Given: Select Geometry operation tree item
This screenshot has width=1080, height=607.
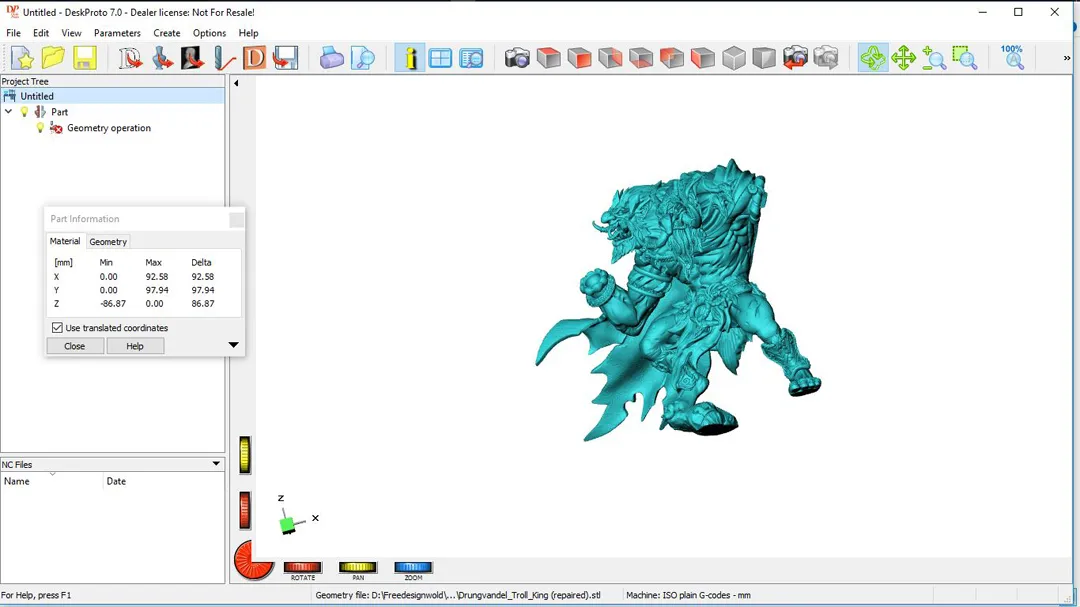Looking at the screenshot, I should pyautogui.click(x=109, y=128).
